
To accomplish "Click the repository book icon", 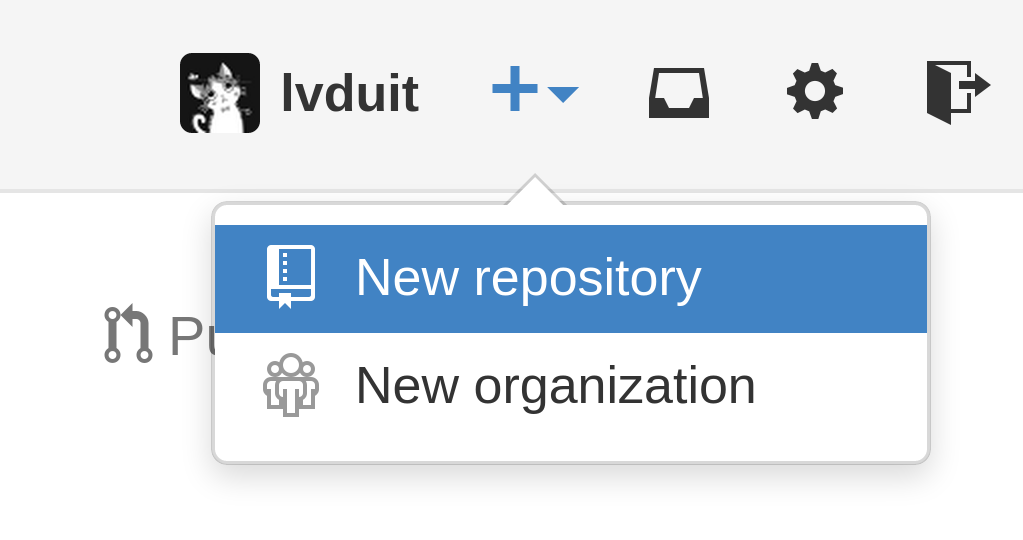I will [291, 277].
